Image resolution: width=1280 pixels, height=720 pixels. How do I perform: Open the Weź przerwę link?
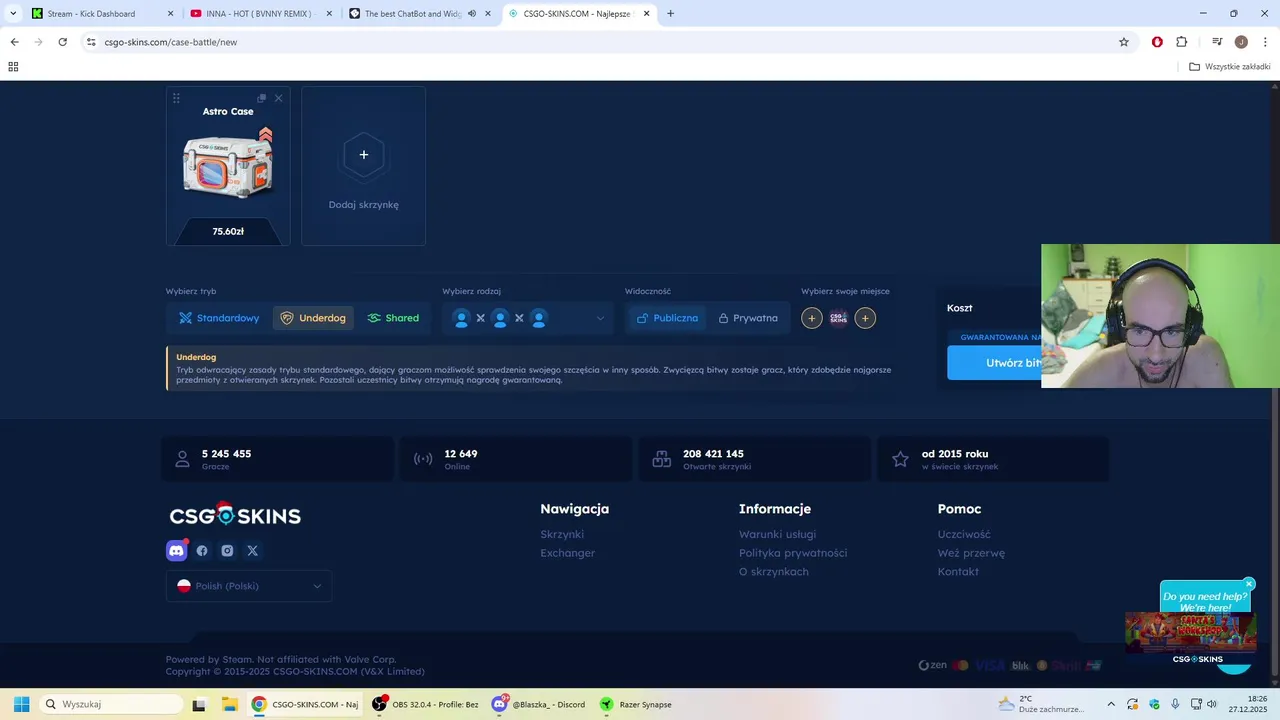[971, 553]
